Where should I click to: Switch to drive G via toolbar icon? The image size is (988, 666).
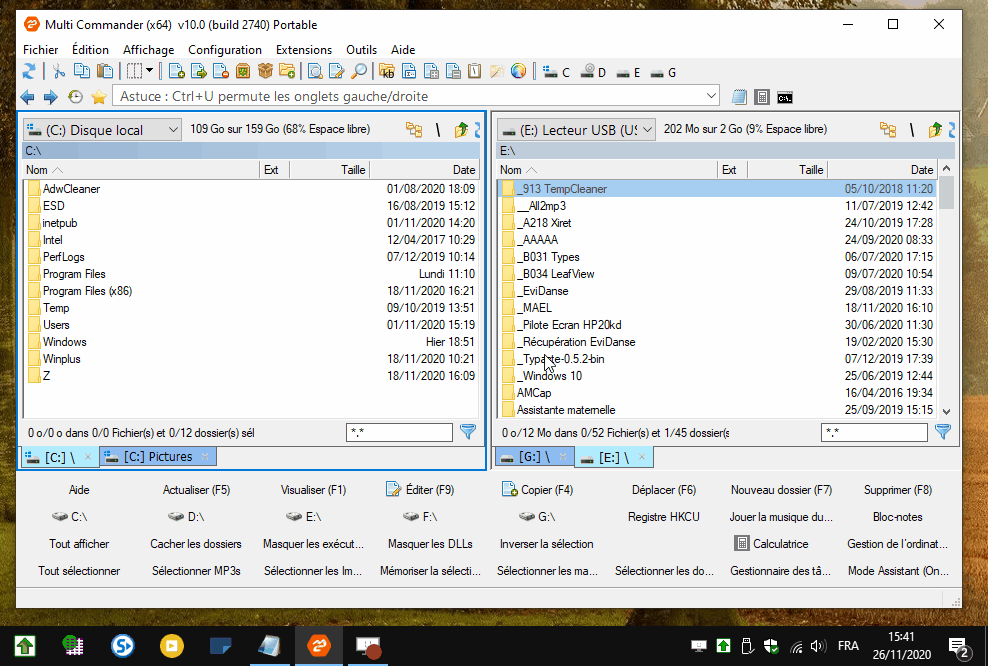click(663, 72)
